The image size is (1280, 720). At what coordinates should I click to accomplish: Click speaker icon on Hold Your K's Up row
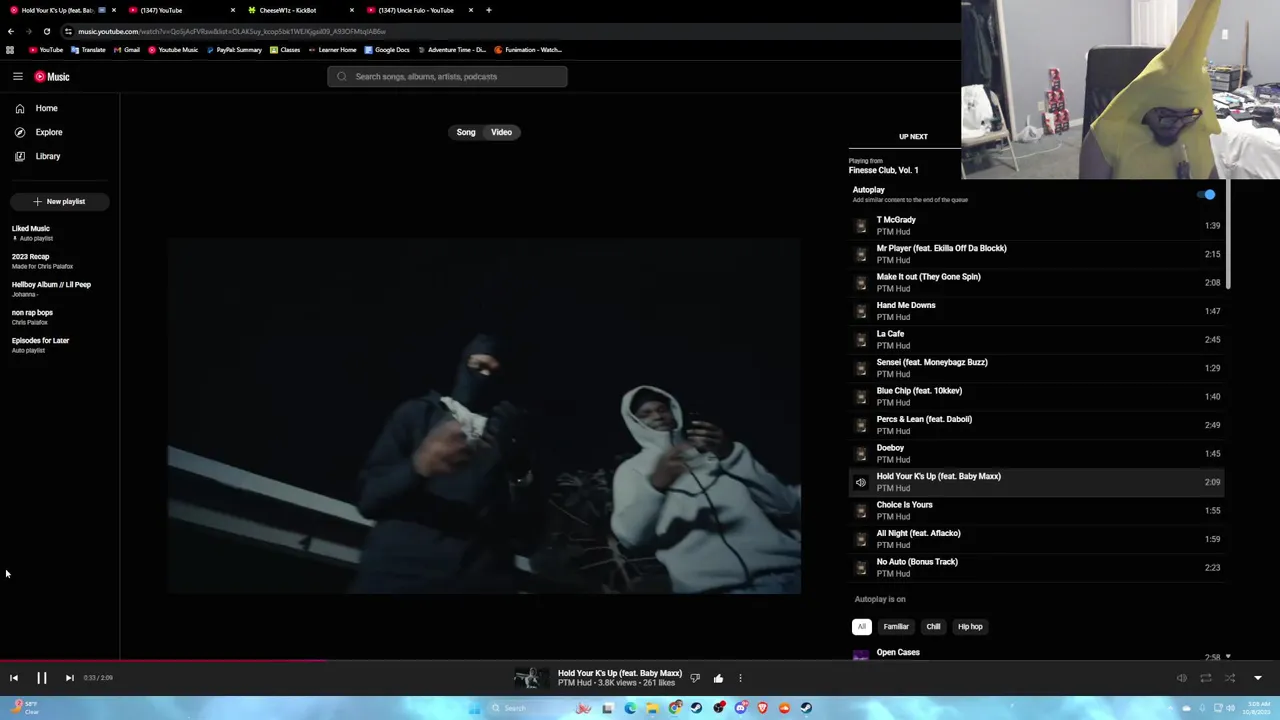tap(861, 482)
